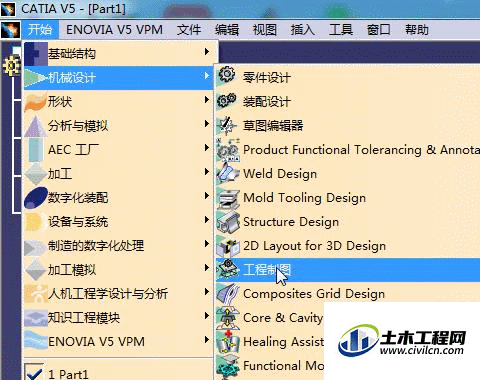This screenshot has width=480, height=380.
Task: Open the 插入 menu
Action: [303, 30]
